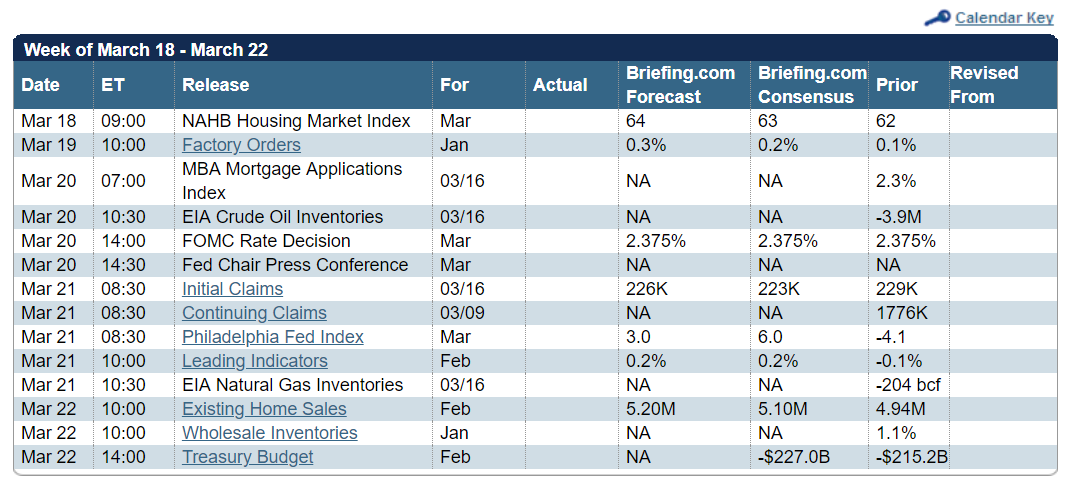The height and width of the screenshot is (494, 1074).
Task: Open the Continuing Claims link
Action: point(254,313)
